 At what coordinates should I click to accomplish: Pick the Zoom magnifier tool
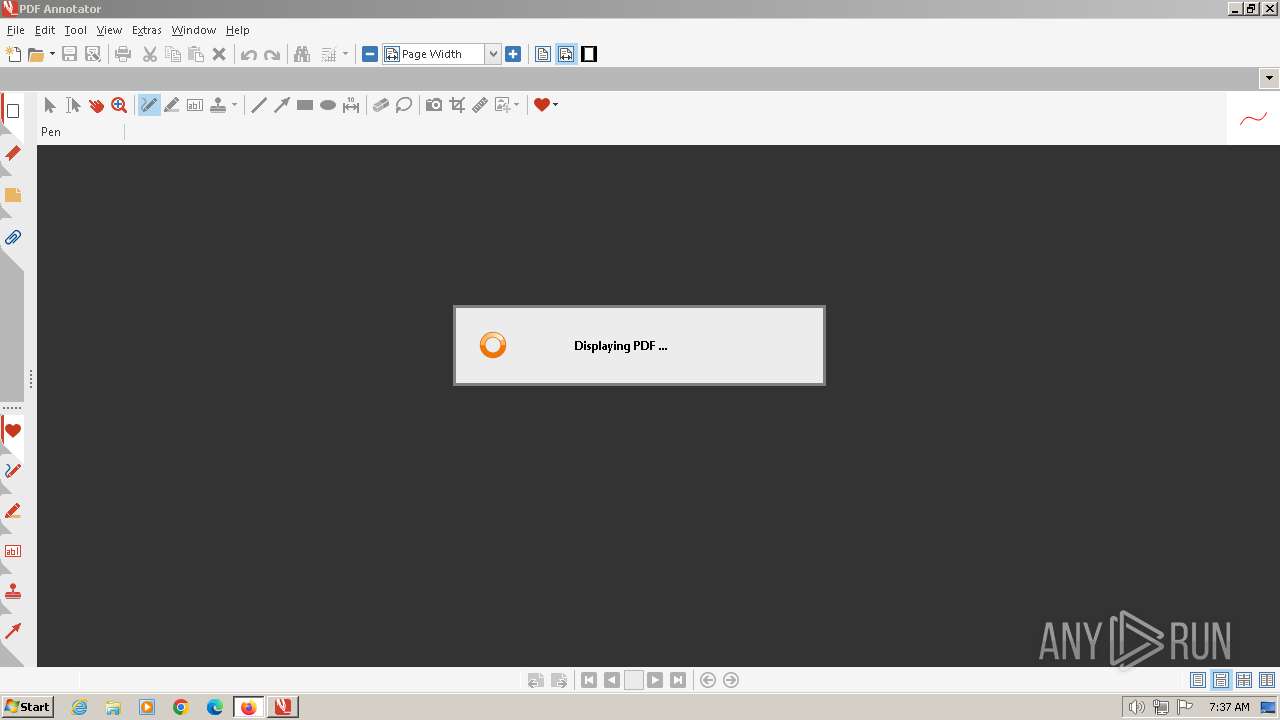tap(119, 105)
